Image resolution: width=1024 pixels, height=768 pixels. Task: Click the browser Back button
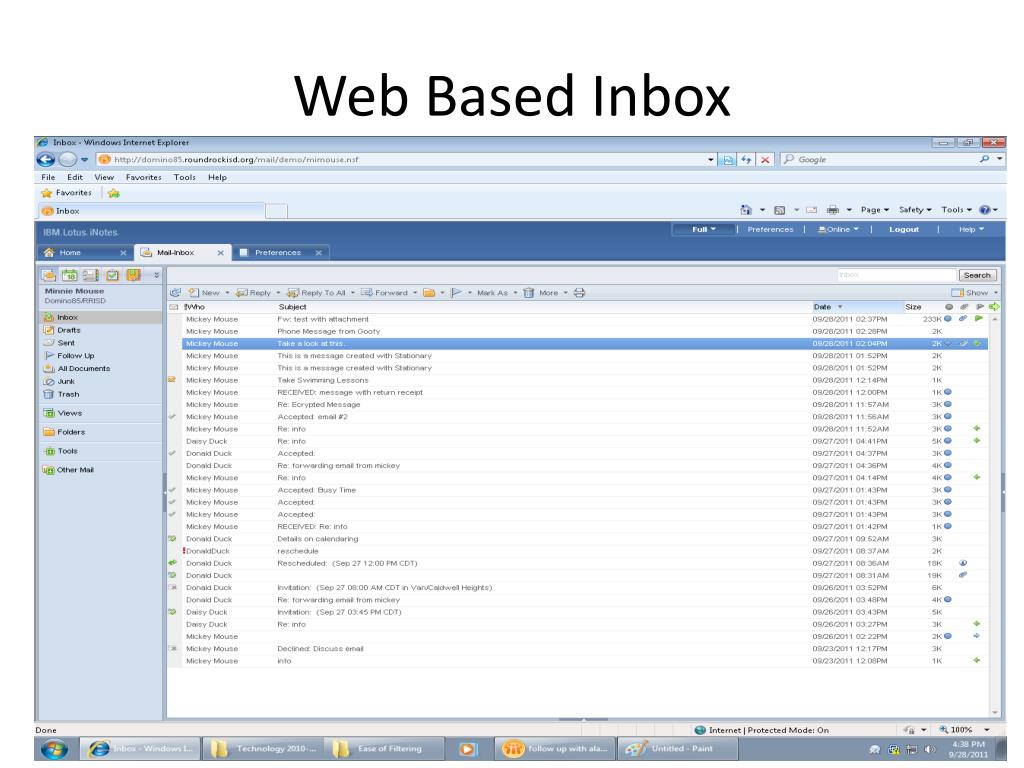(x=46, y=159)
